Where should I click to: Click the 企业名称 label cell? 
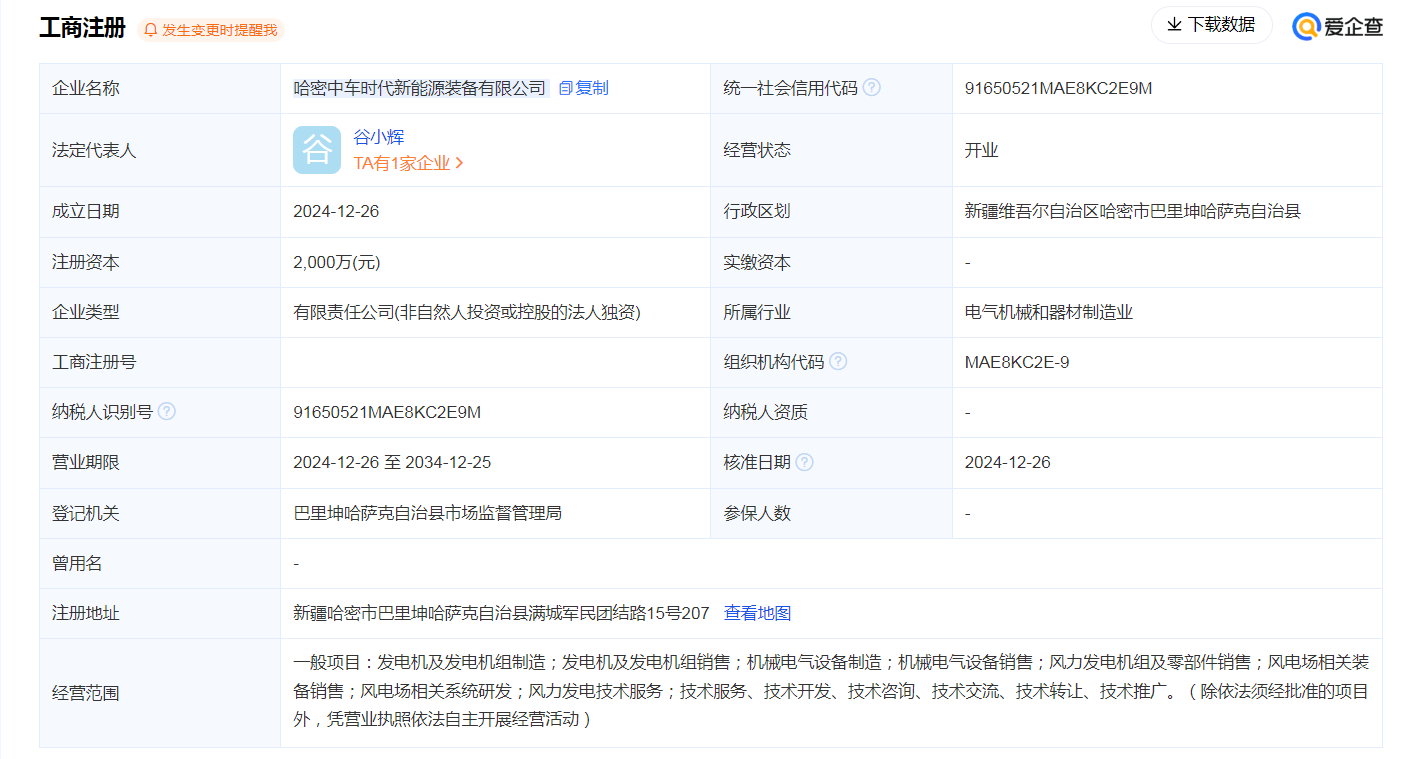[160, 88]
